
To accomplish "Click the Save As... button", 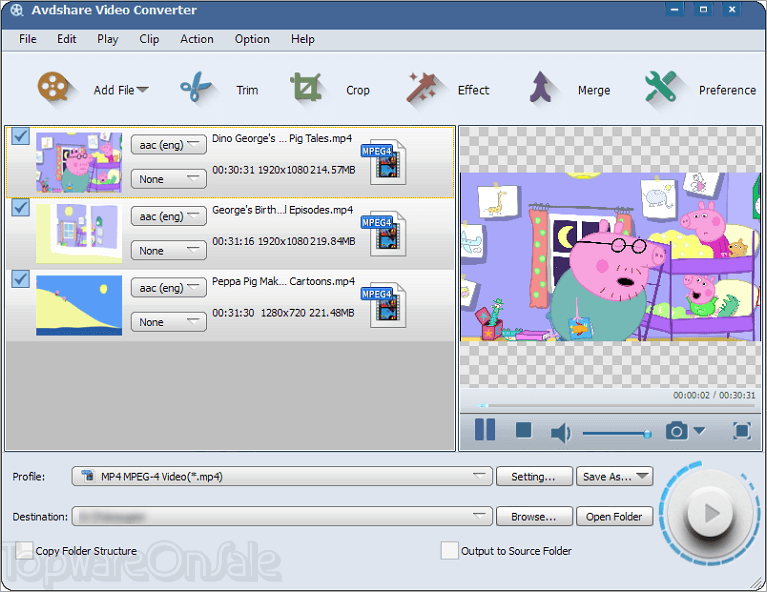I will click(614, 476).
